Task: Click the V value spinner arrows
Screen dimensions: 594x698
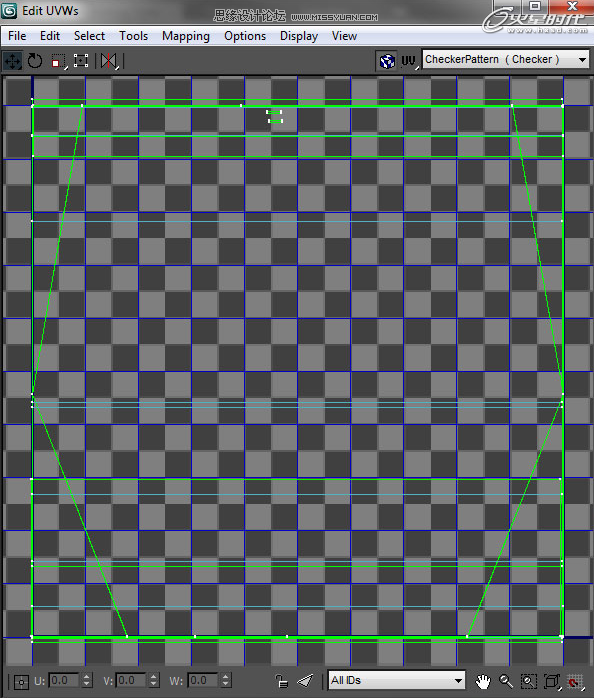Action: pos(154,680)
